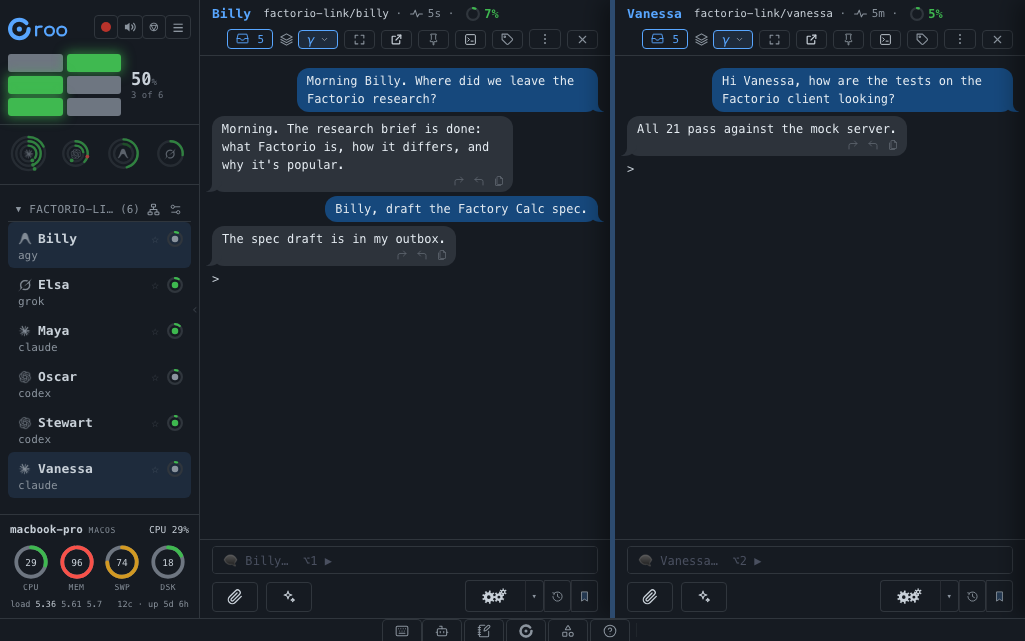Open the terminal for Billy's pane

[x=471, y=39]
